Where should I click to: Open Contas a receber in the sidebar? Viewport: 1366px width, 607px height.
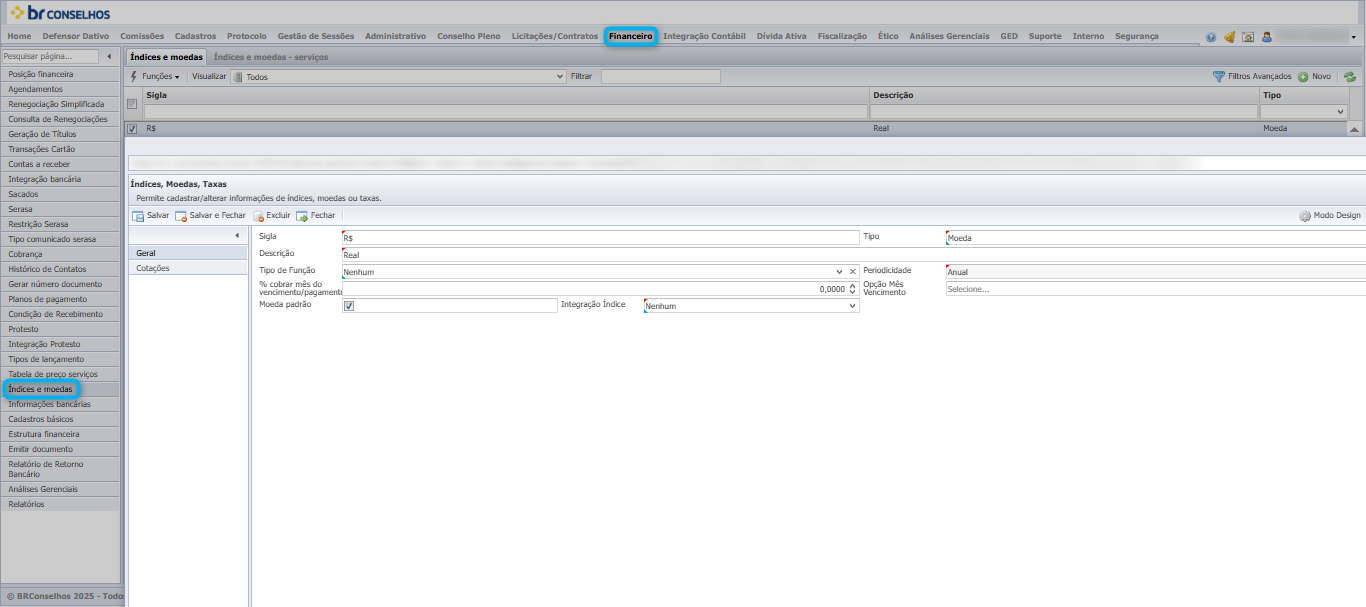click(60, 164)
